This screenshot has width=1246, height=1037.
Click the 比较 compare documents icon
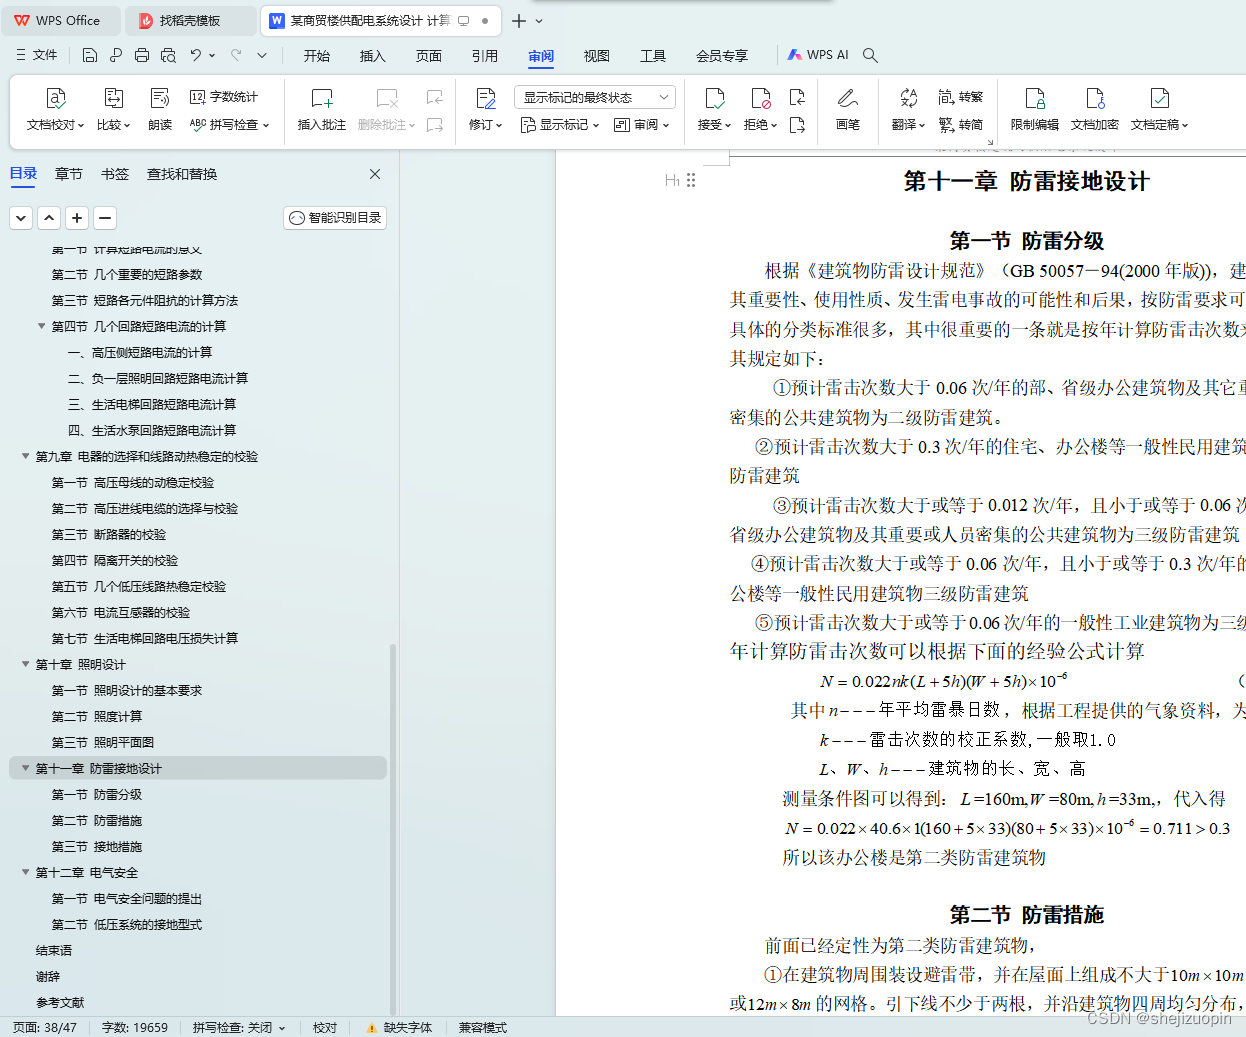pos(113,110)
